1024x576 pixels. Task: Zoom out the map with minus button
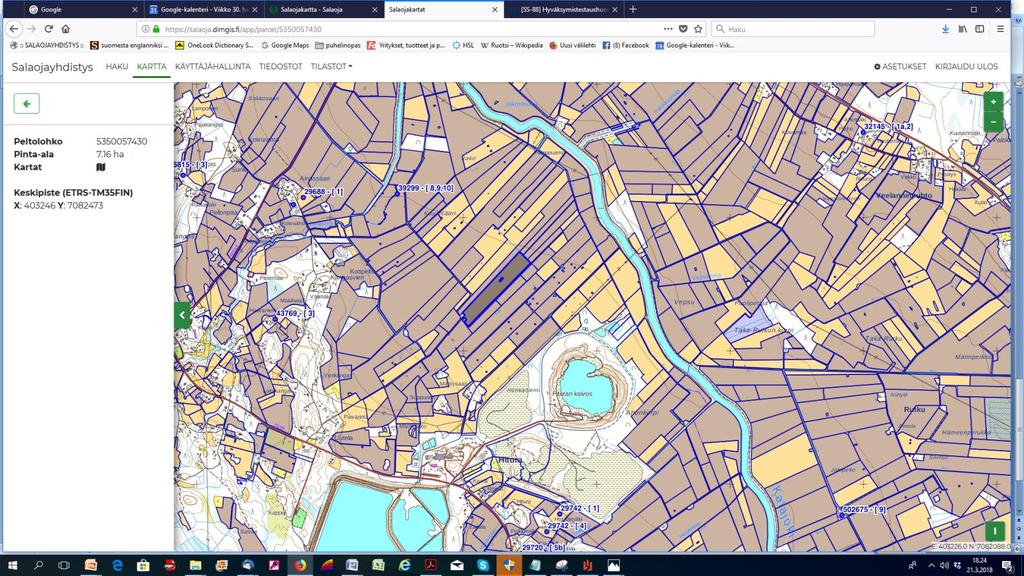(993, 121)
